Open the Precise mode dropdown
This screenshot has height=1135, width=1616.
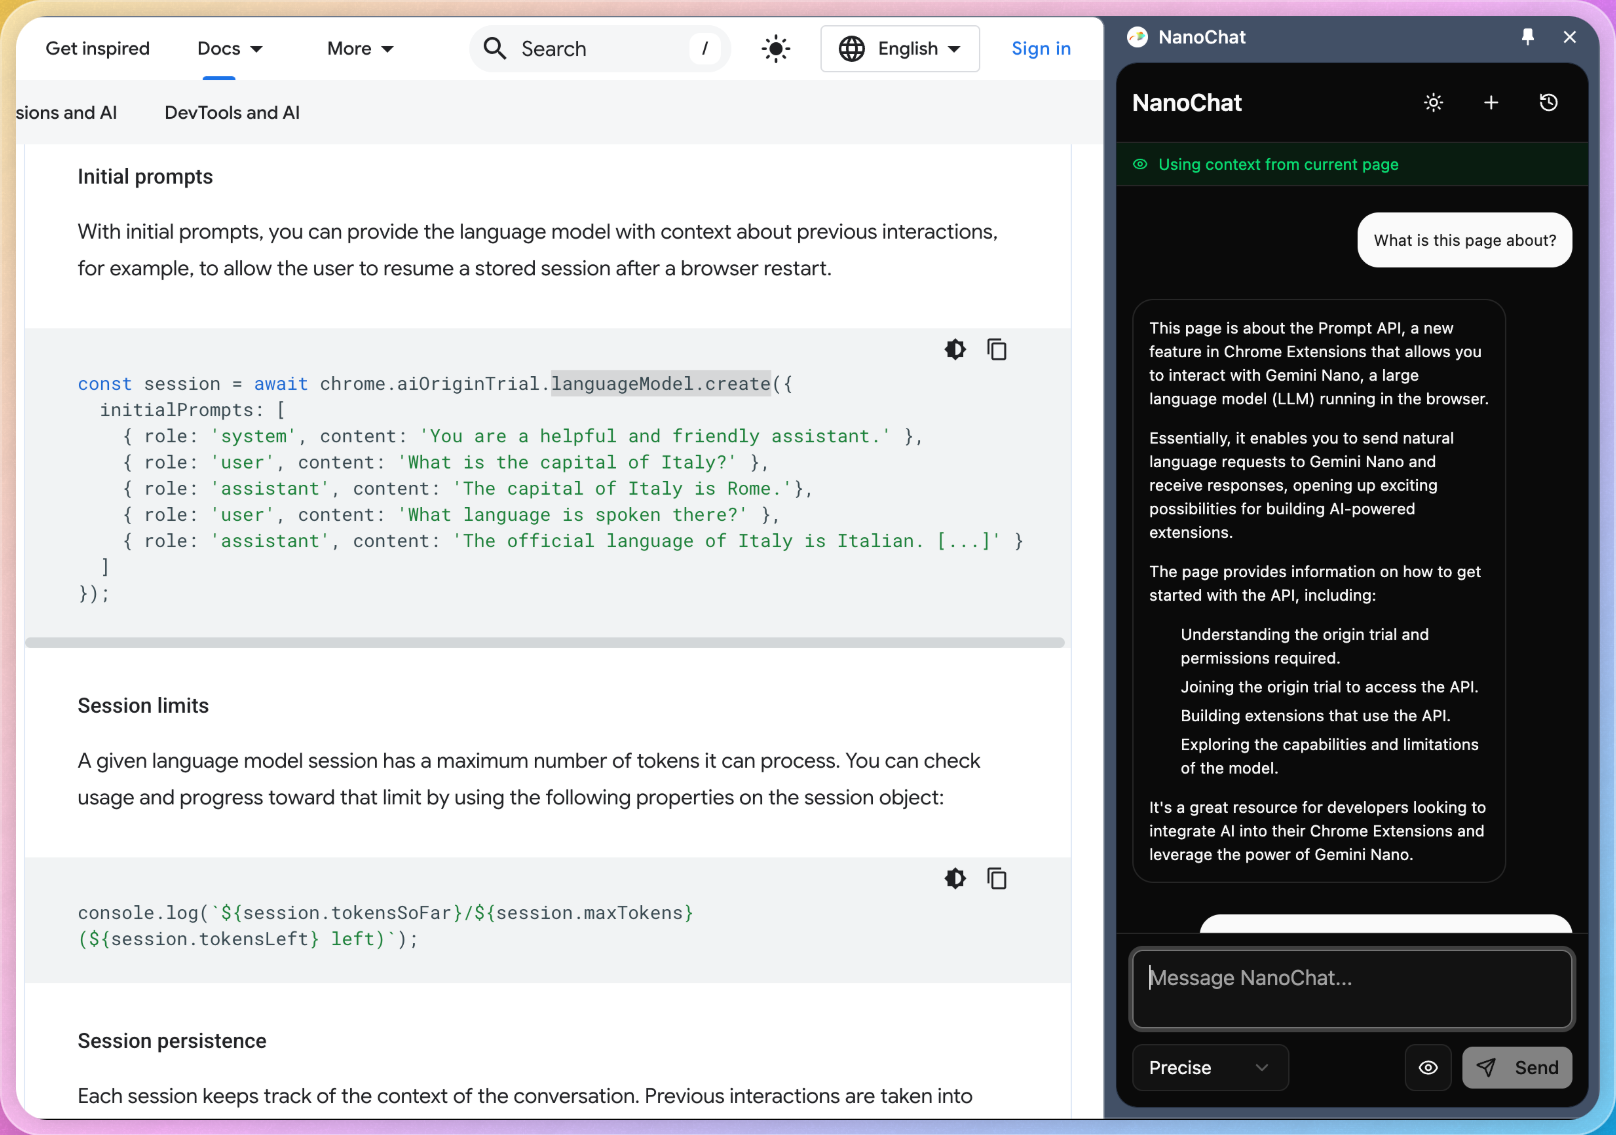click(x=1210, y=1067)
